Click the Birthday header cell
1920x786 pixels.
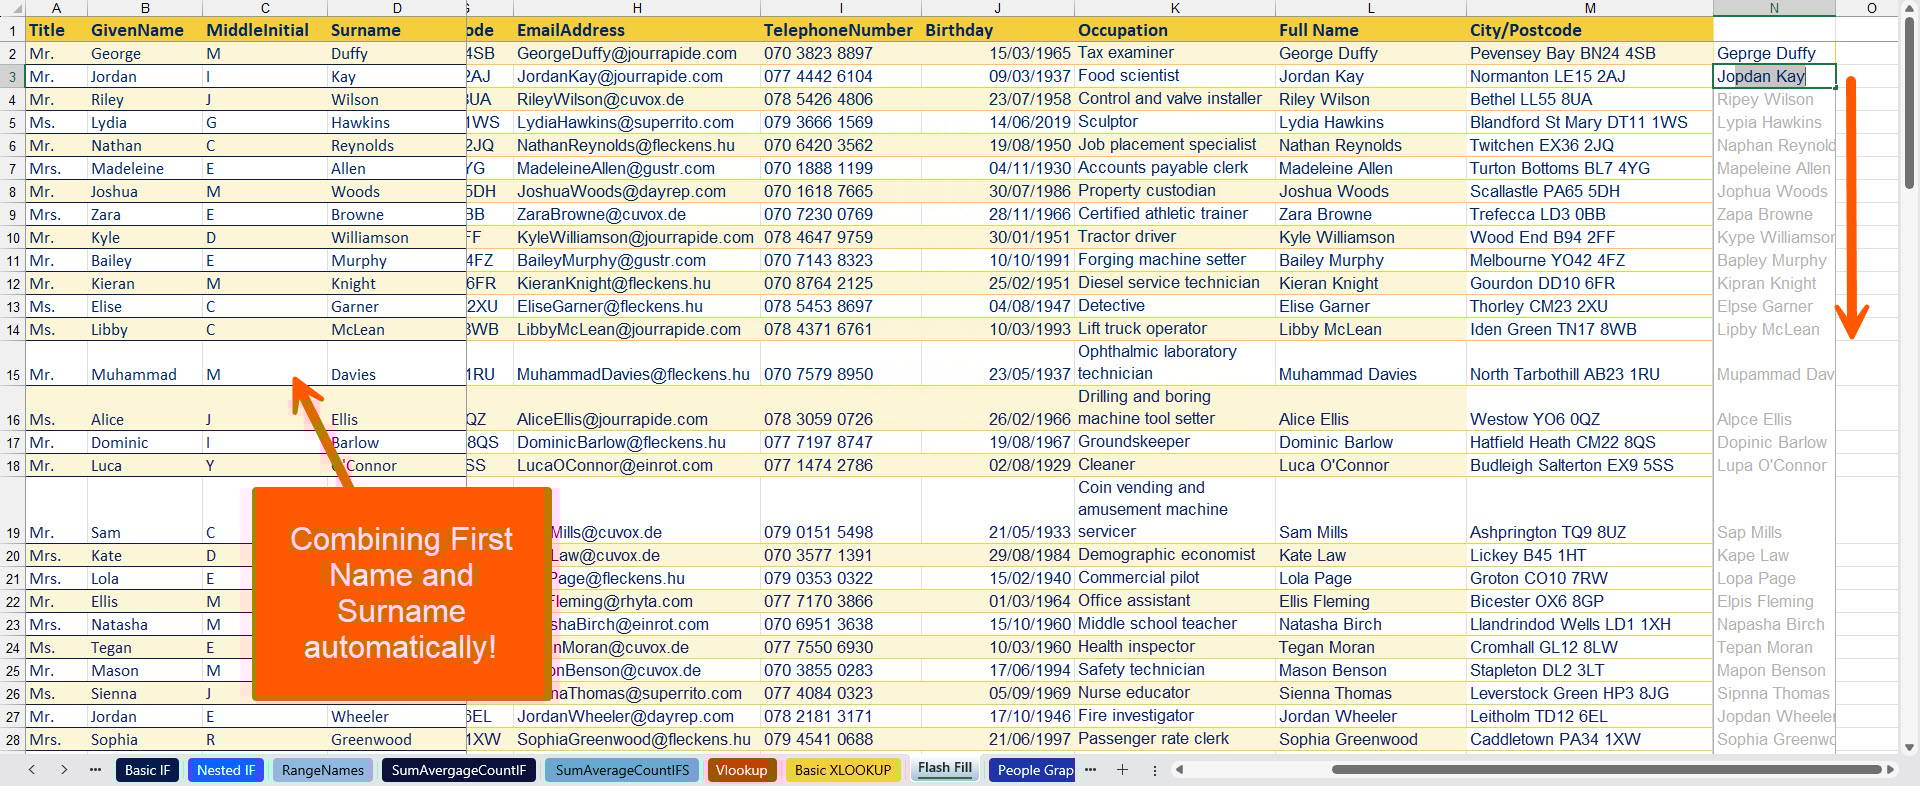click(997, 30)
